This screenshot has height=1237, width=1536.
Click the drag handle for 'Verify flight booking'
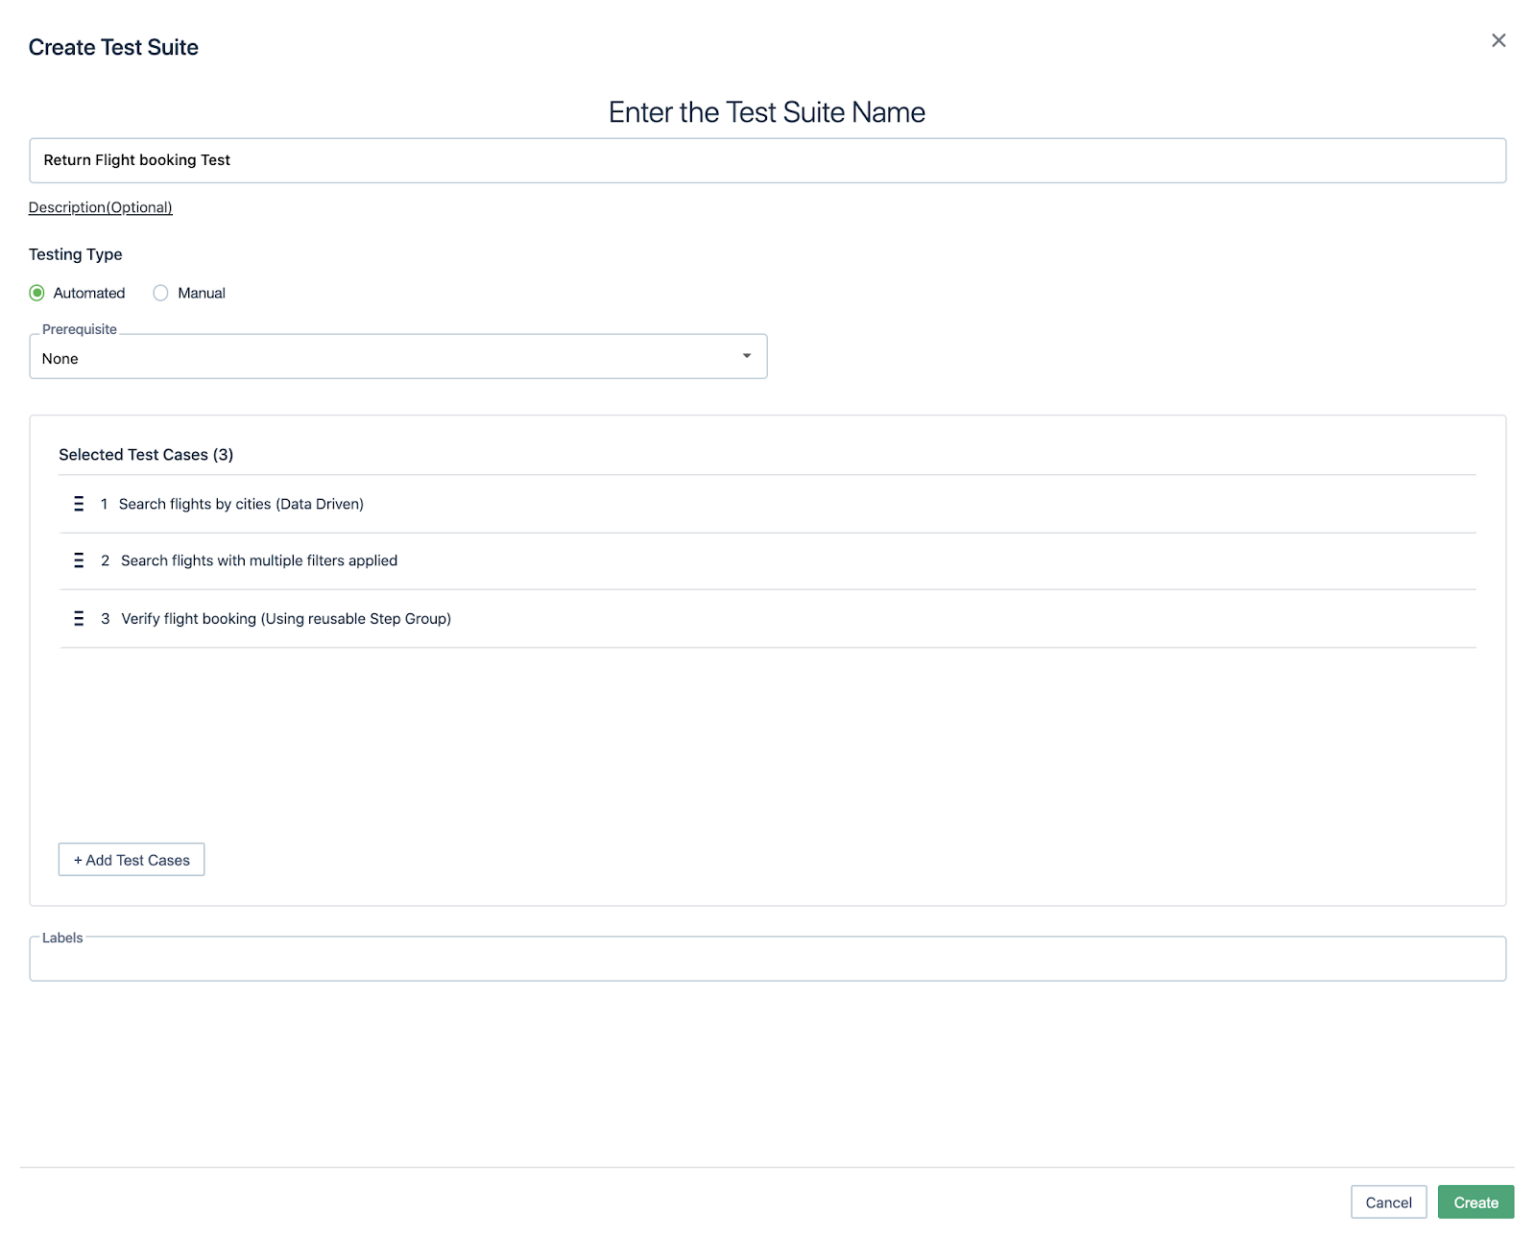click(x=78, y=618)
